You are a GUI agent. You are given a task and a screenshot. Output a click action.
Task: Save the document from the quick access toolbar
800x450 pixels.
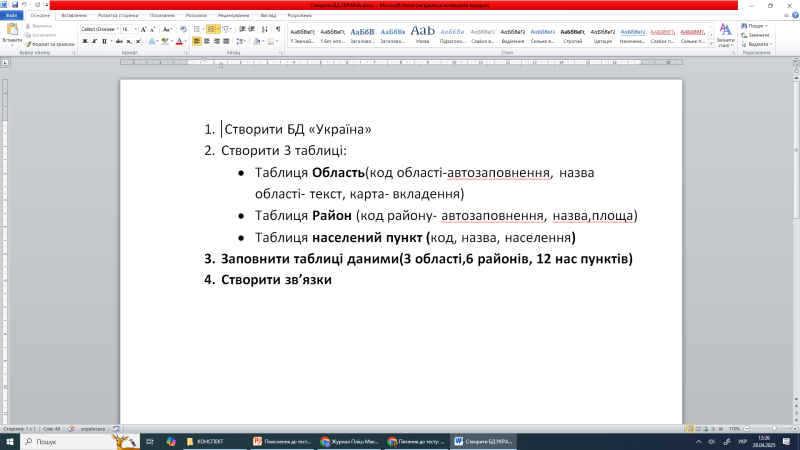[15, 5]
